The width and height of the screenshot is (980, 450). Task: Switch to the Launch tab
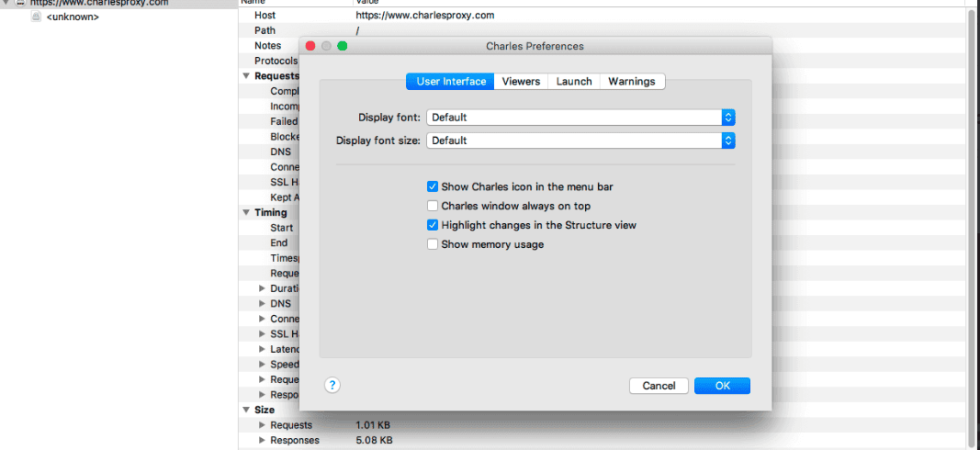click(x=574, y=81)
